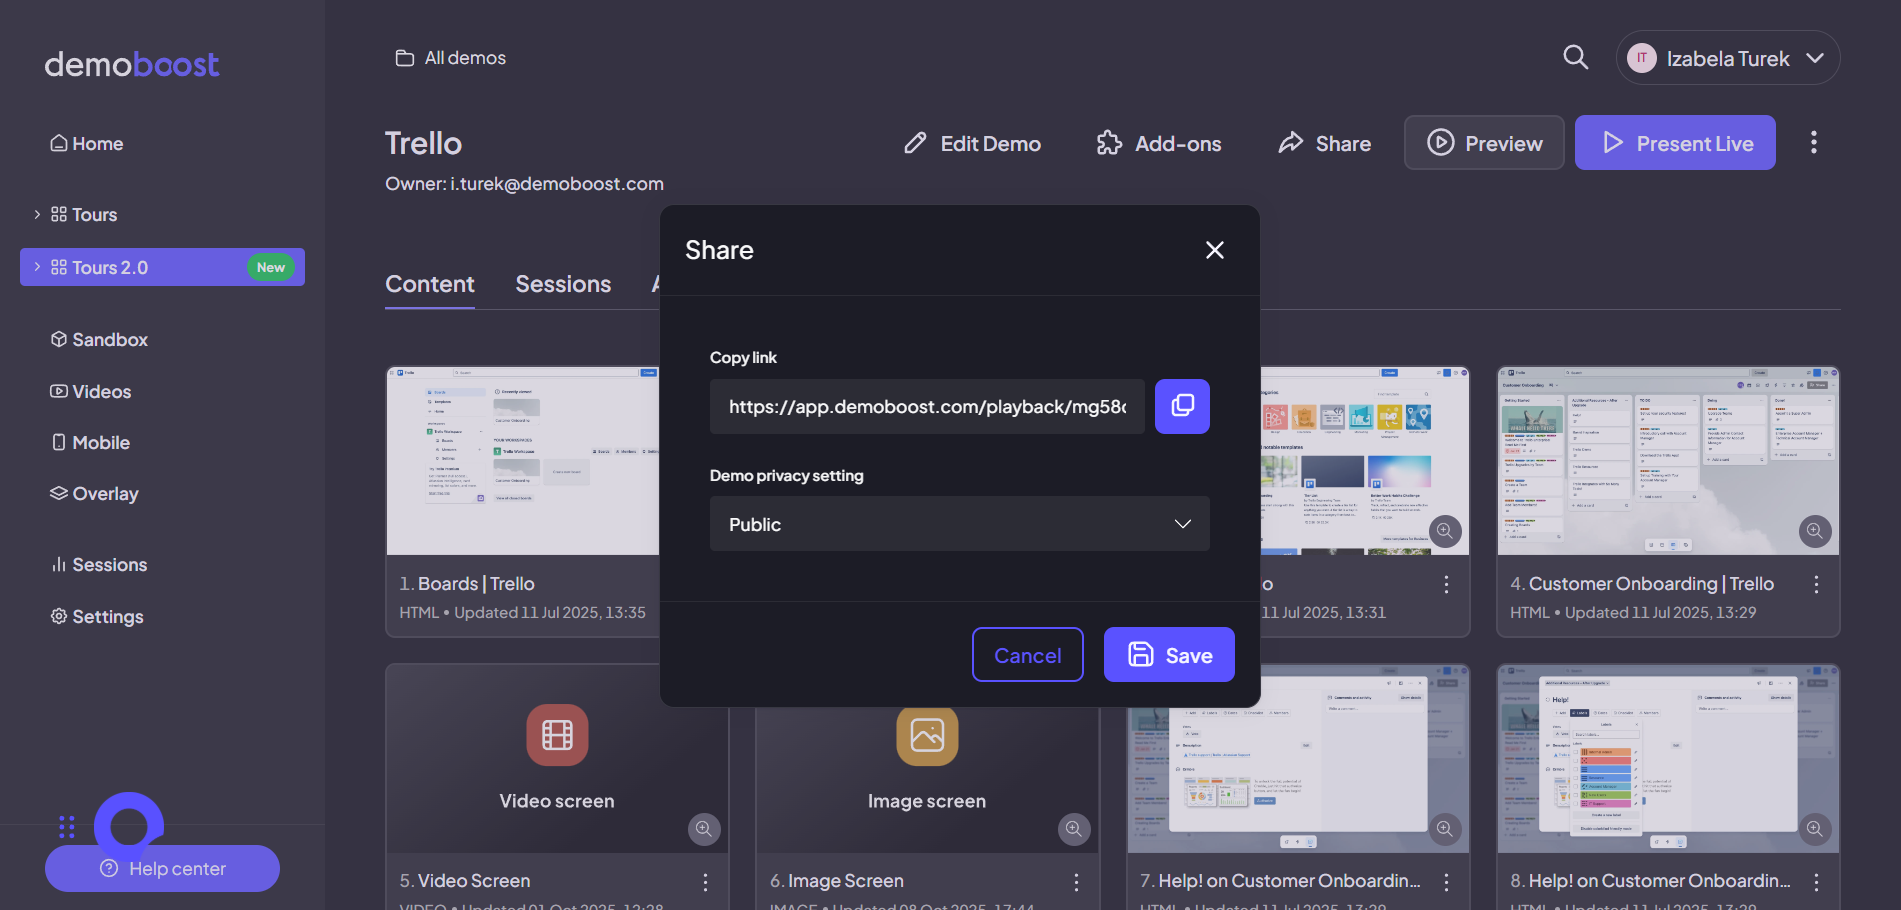Open Settings in sidebar
The width and height of the screenshot is (1901, 910).
[x=97, y=616]
